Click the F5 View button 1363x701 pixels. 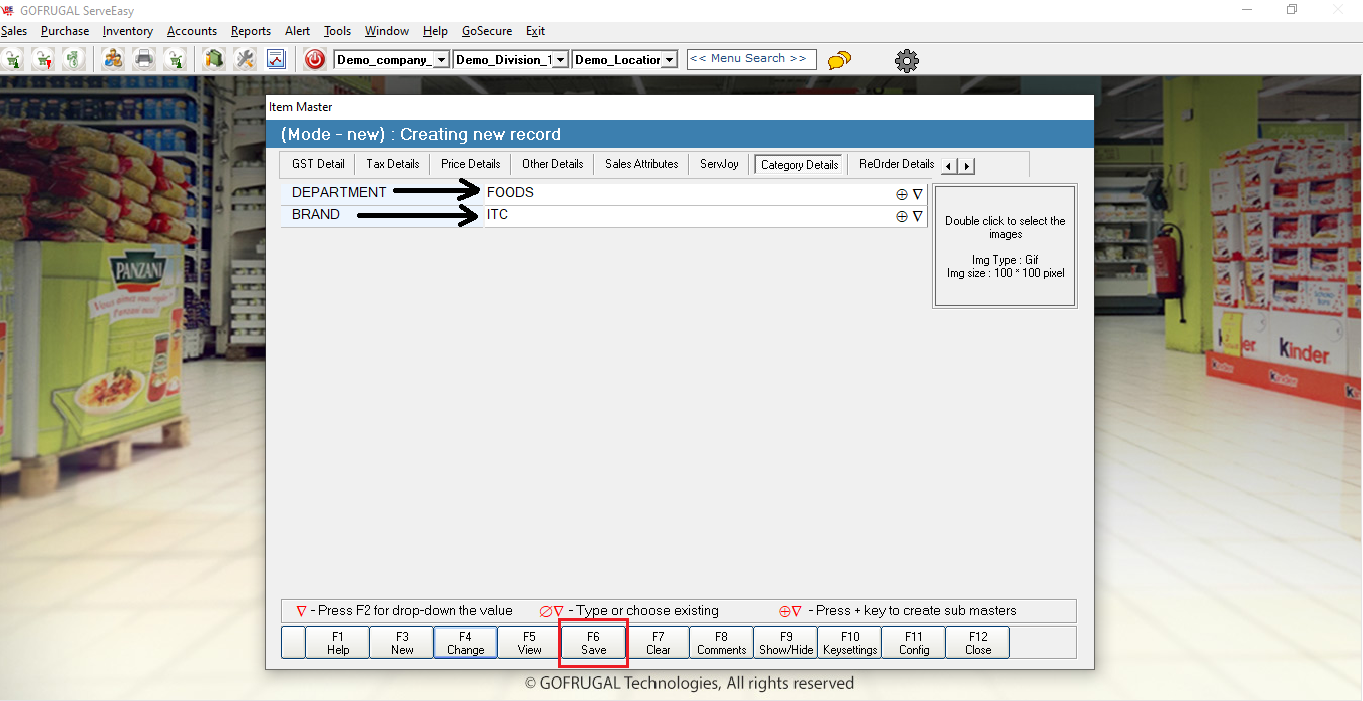click(530, 643)
